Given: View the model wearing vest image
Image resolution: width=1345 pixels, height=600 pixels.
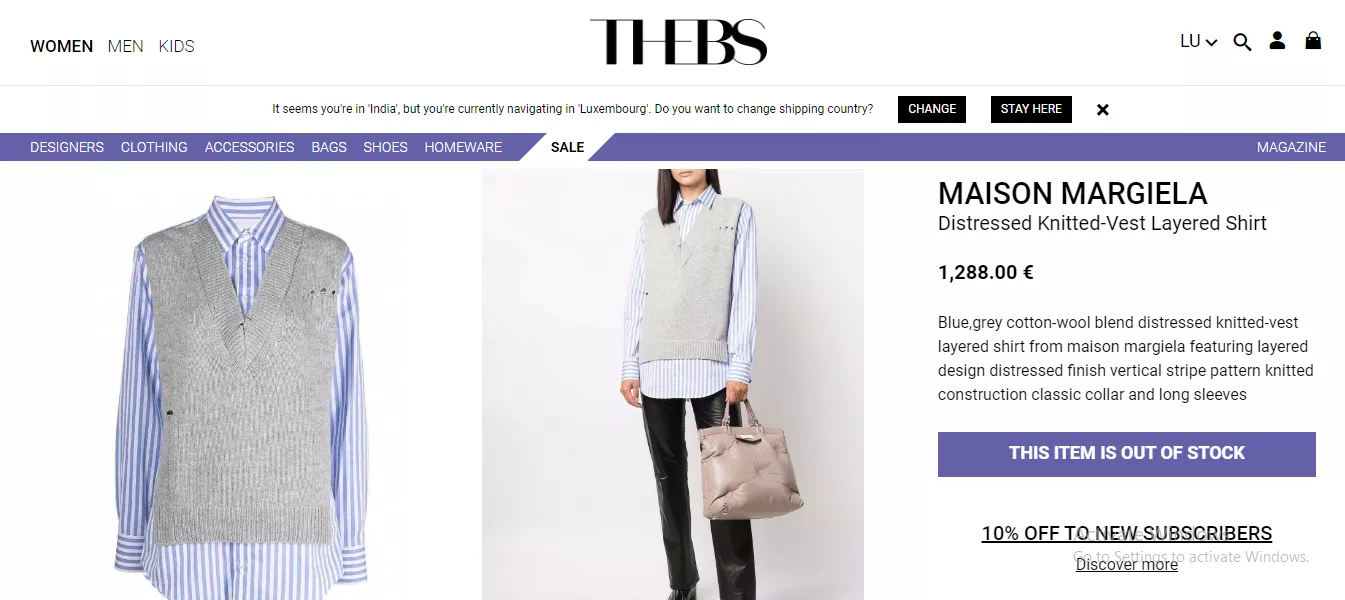Looking at the screenshot, I should (673, 385).
